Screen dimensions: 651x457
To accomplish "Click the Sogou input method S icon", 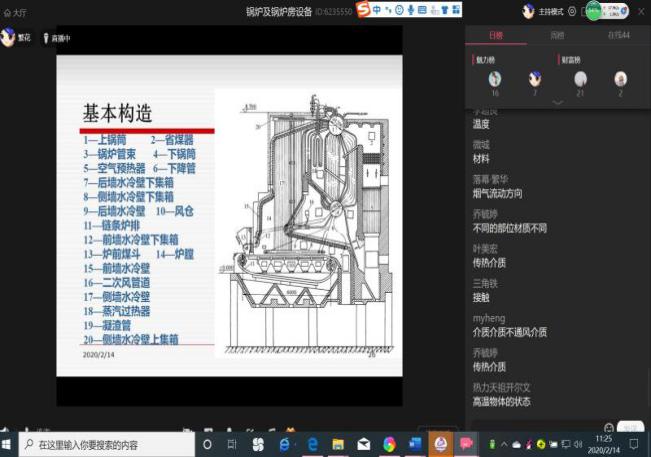I will pyautogui.click(x=364, y=10).
